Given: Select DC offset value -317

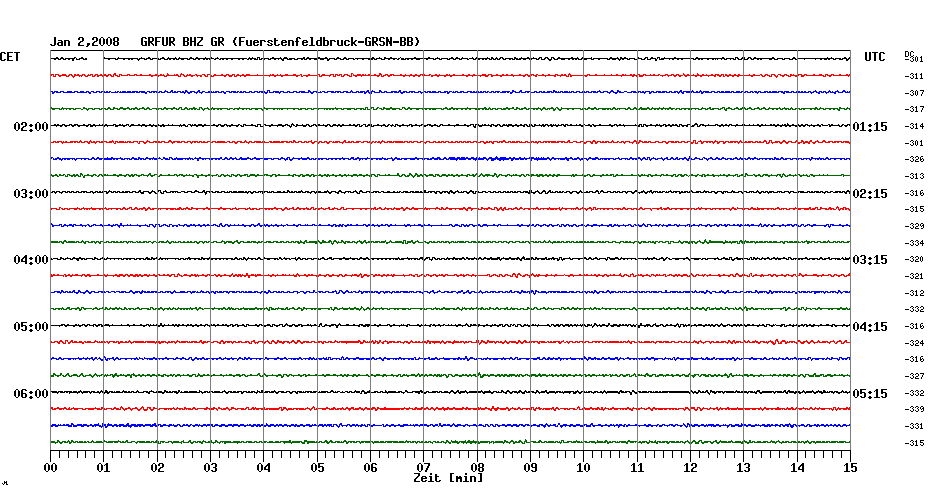Looking at the screenshot, I should point(914,110).
